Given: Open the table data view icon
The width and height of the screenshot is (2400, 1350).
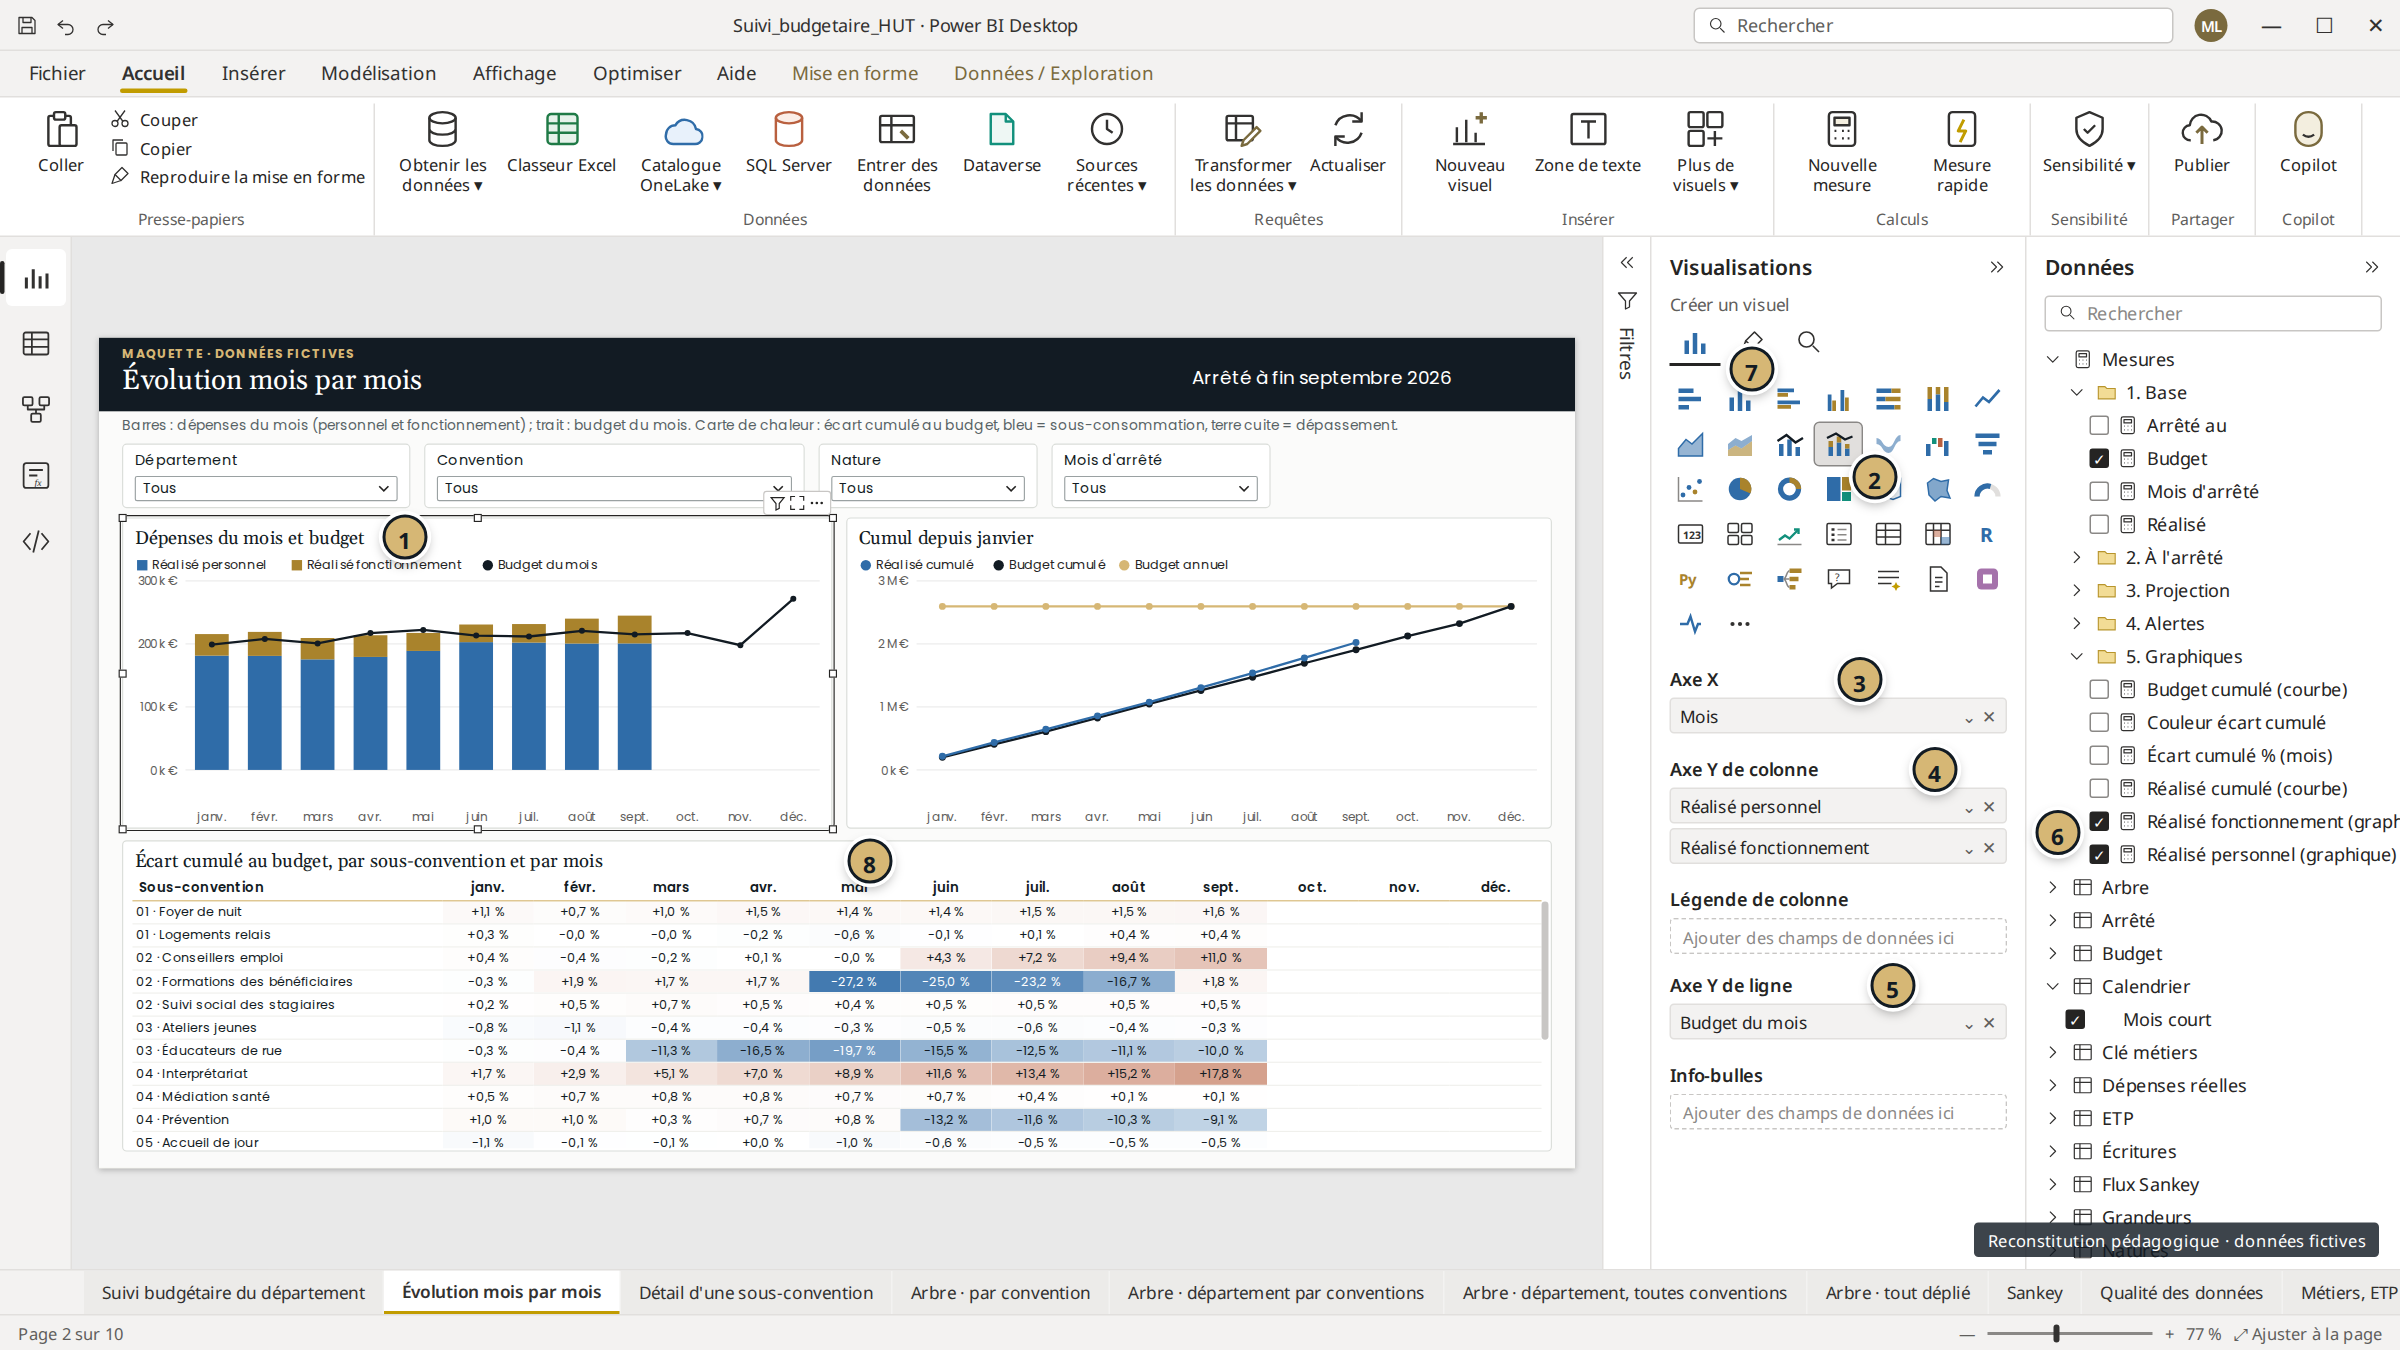Looking at the screenshot, I should [x=36, y=344].
